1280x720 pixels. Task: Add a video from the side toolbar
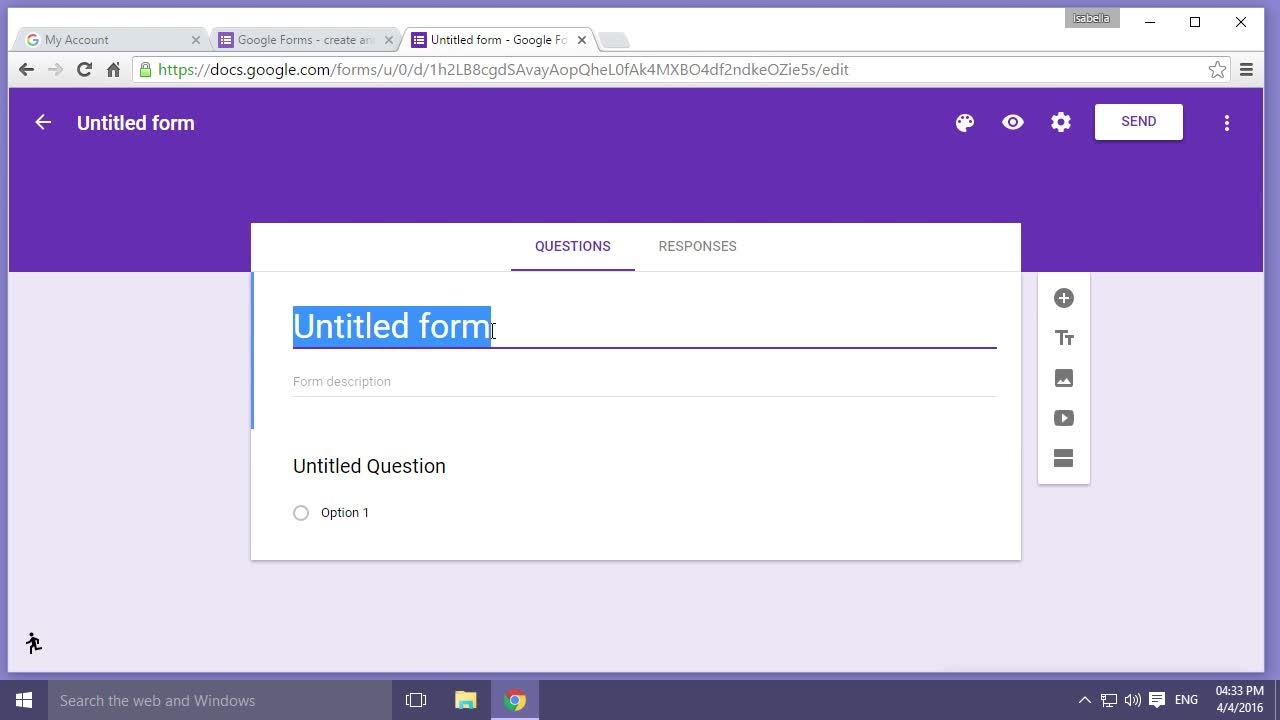tap(1064, 418)
